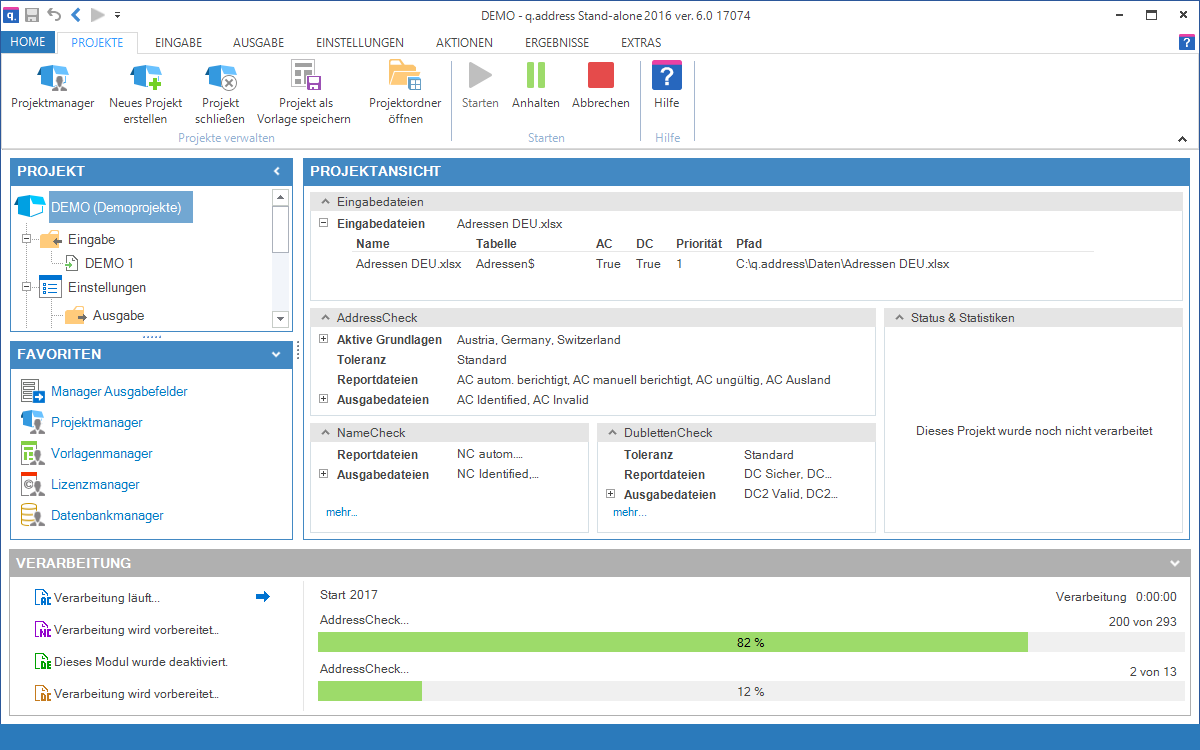Pause processing using Anhalten
Screen dimensions: 1200x750
point(536,86)
